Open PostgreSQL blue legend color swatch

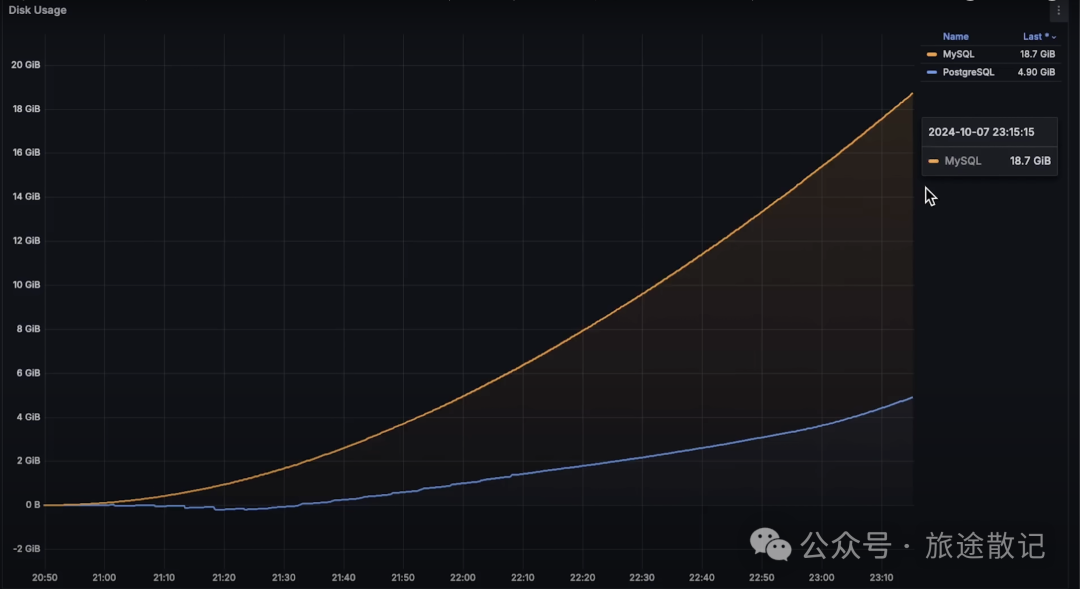point(932,72)
